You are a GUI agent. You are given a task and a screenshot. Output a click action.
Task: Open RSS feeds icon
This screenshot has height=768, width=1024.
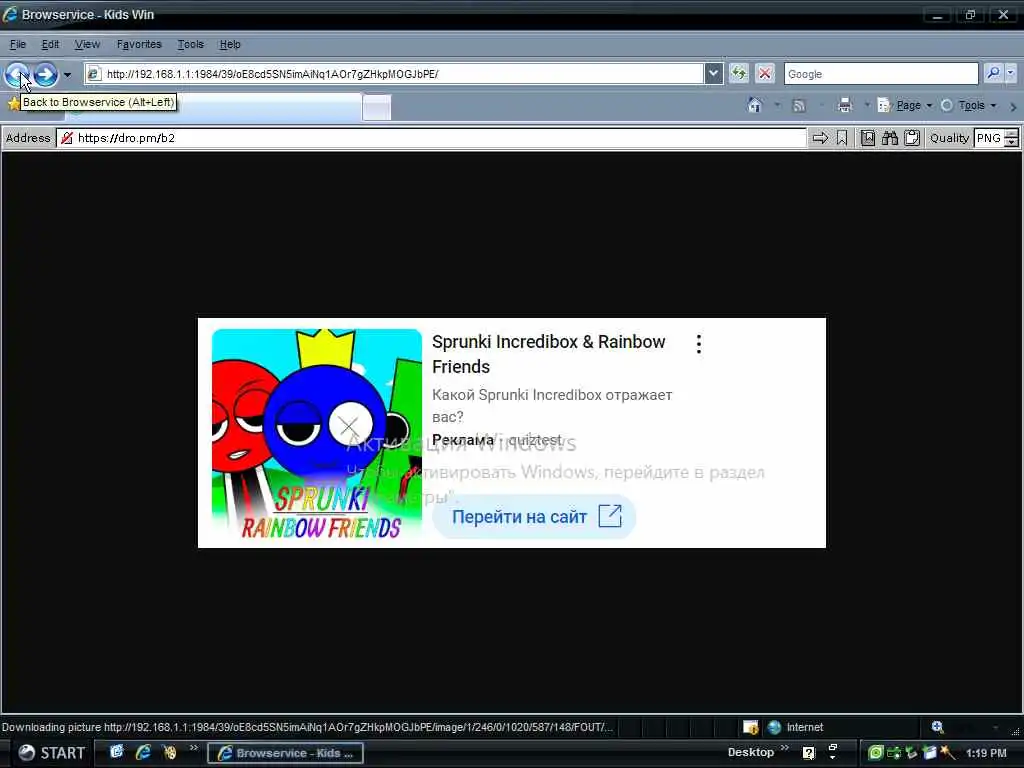[798, 105]
